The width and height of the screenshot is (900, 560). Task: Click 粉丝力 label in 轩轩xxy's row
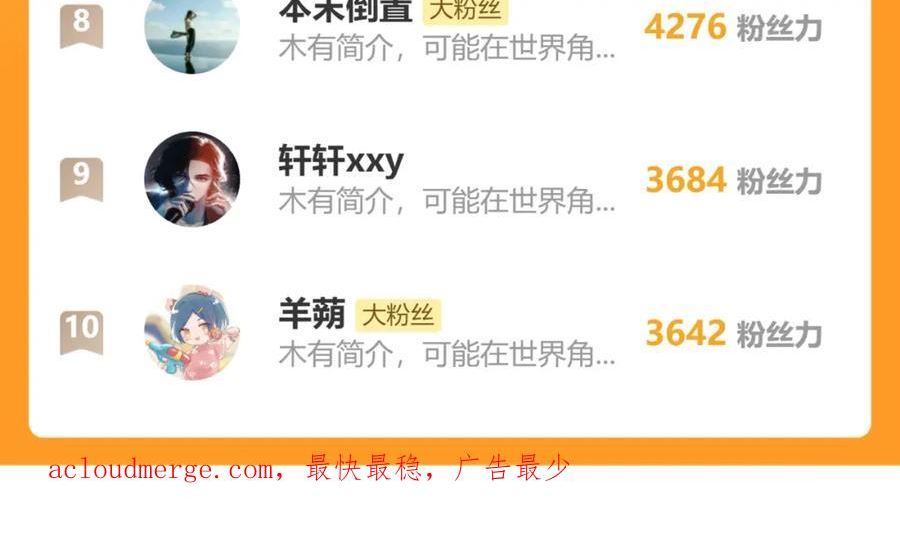point(779,181)
